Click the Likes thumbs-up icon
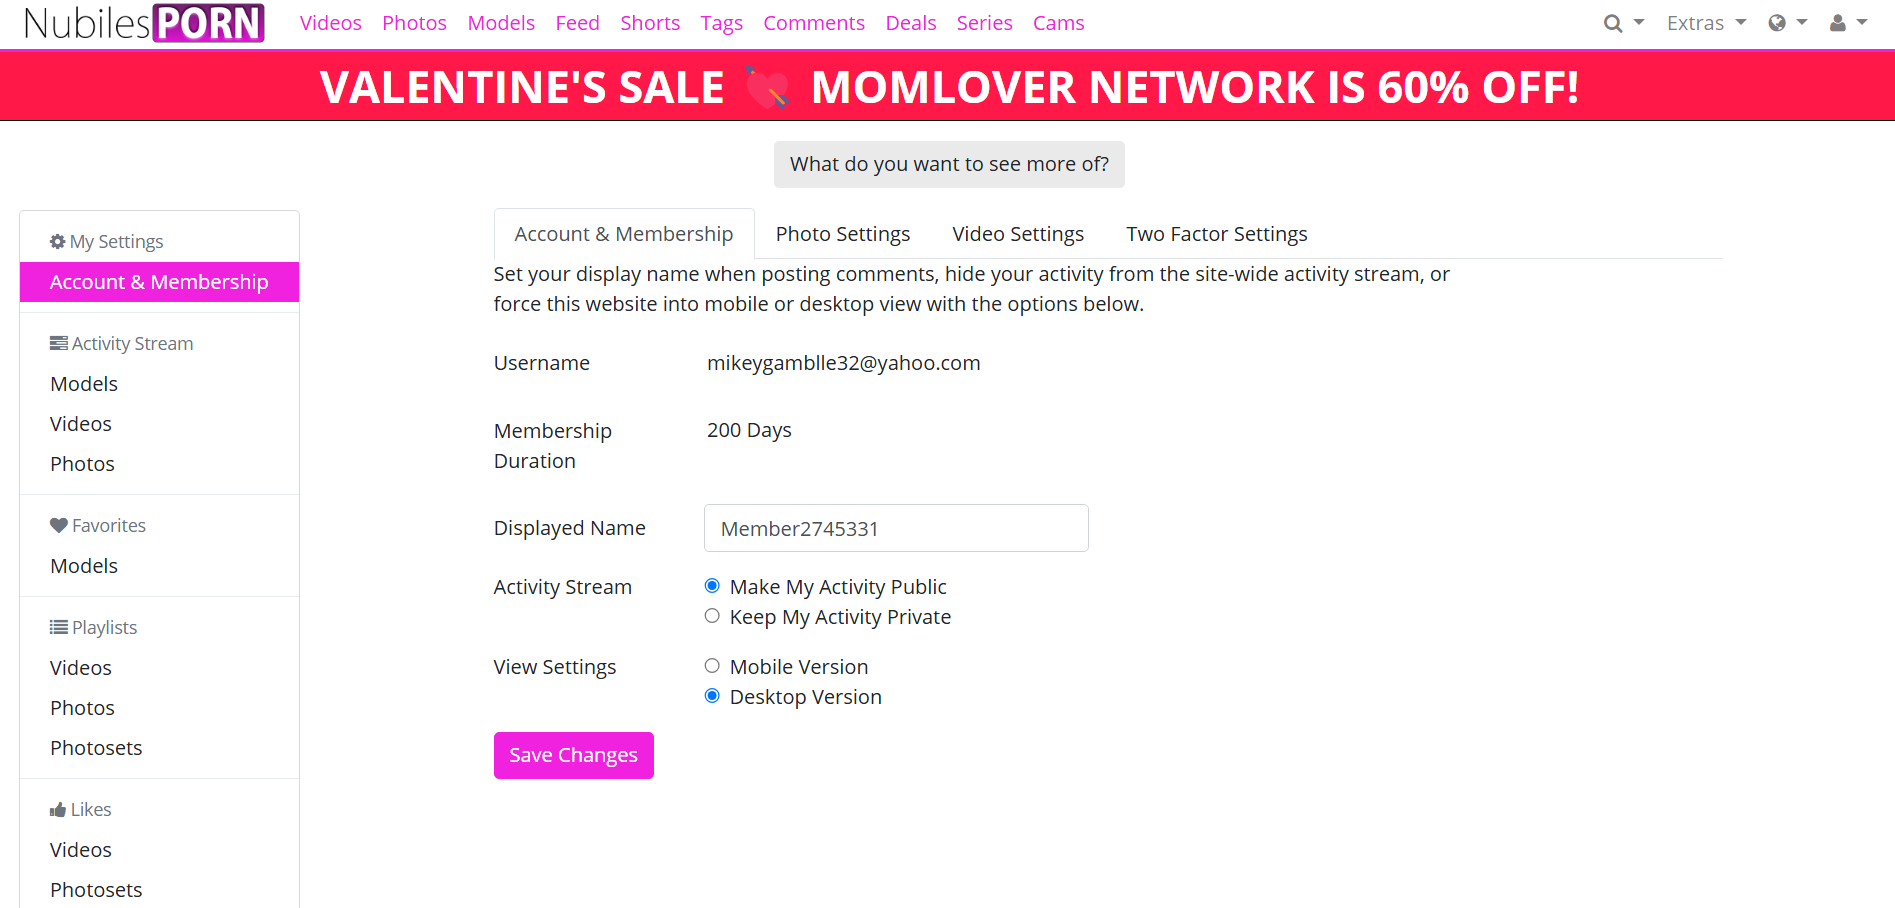 (58, 809)
